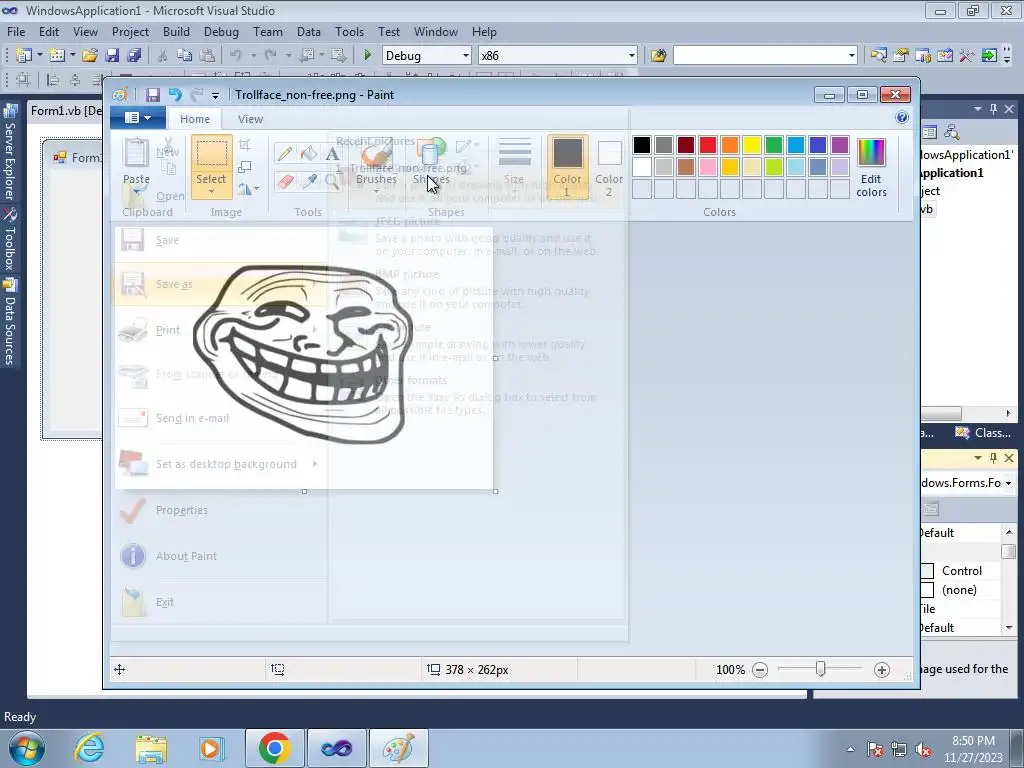
Task: Open the Debug configuration dropdown
Action: 466,56
